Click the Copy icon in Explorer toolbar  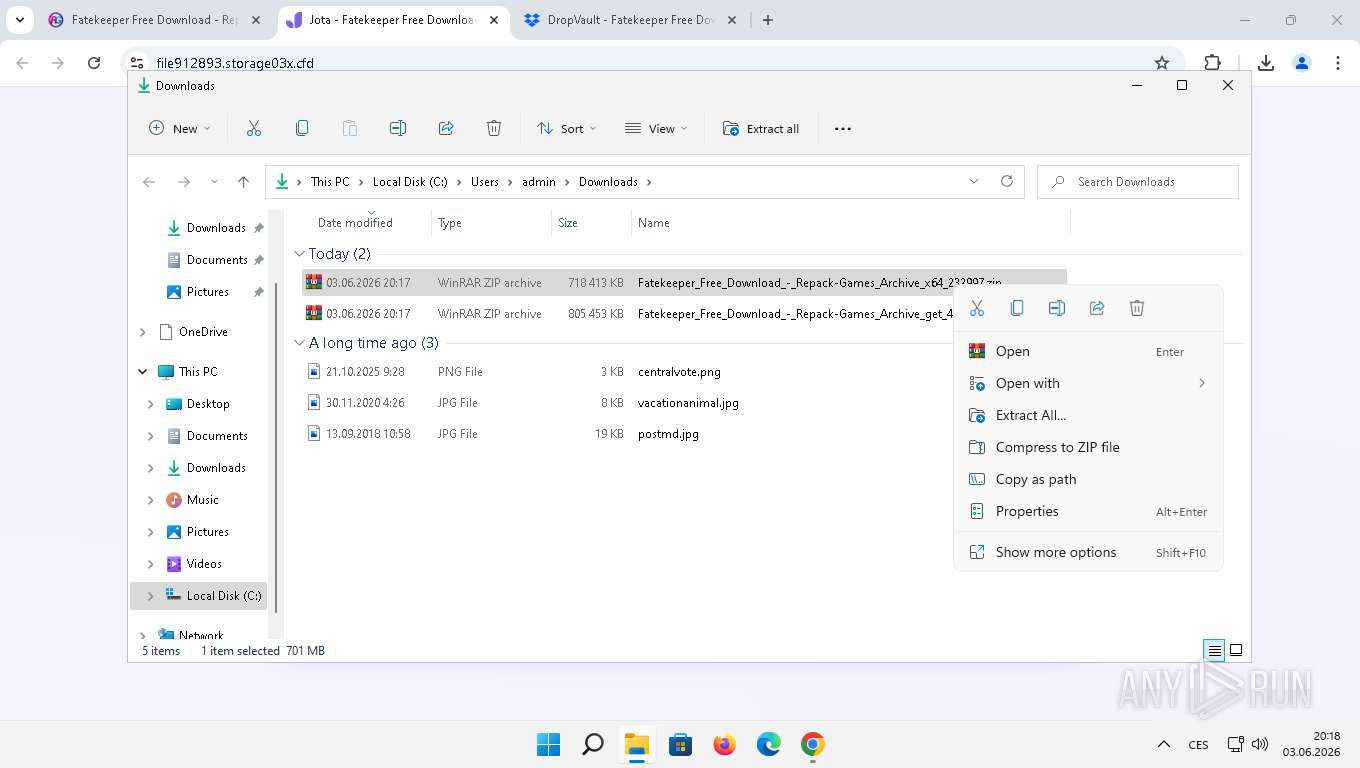tap(302, 128)
